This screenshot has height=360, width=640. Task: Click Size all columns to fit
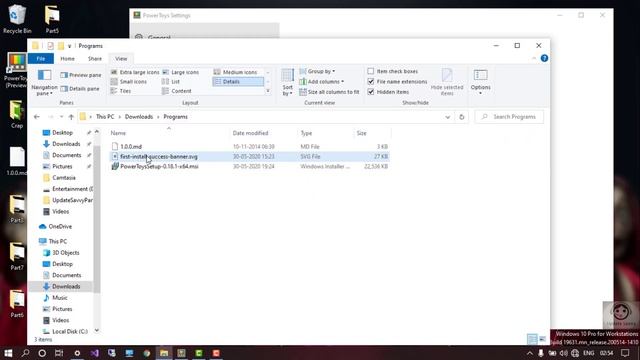point(329,92)
